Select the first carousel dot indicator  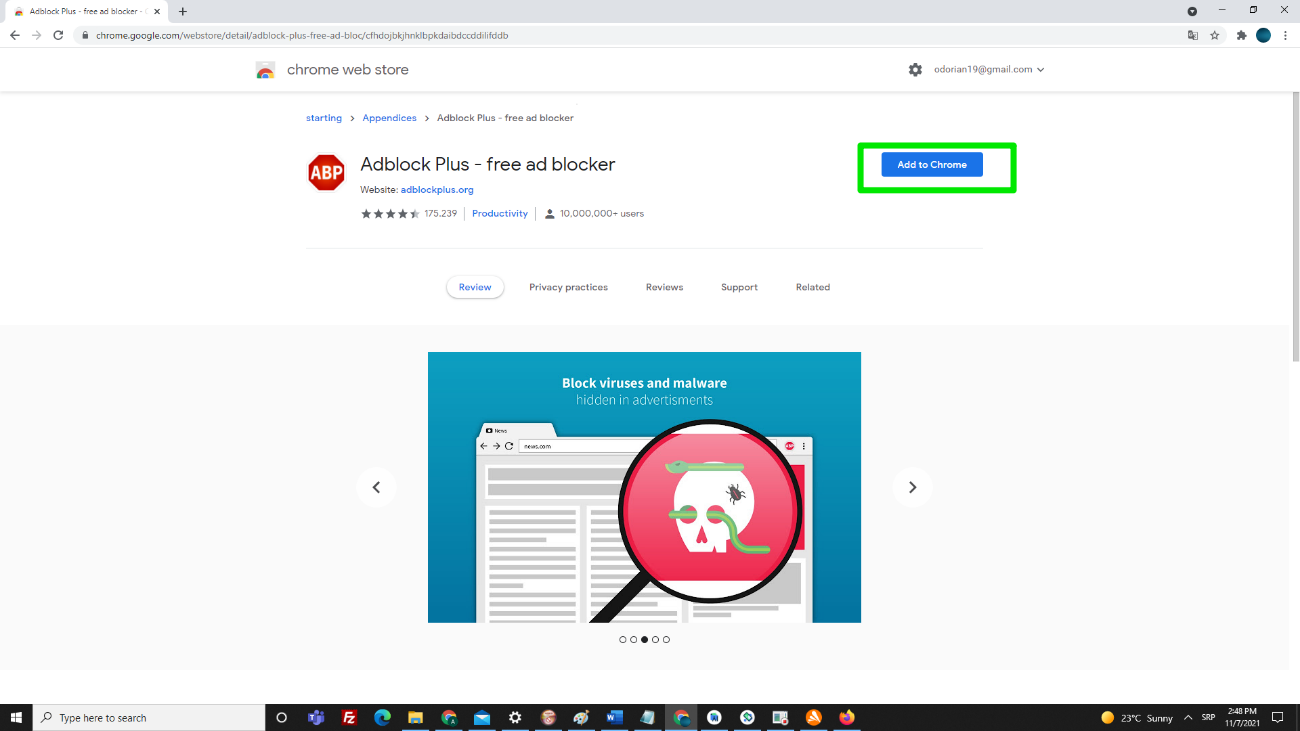[622, 639]
